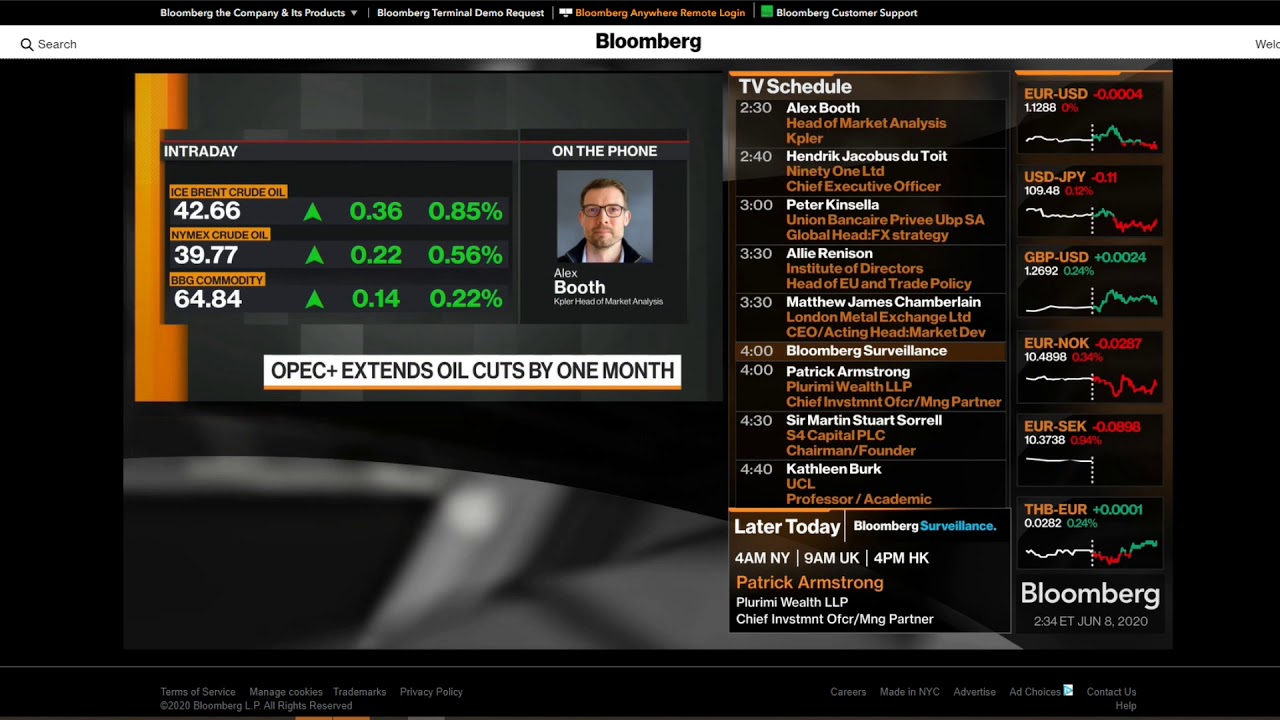This screenshot has width=1280, height=720.
Task: Select Matthew James Chamberlain schedule entry
Action: [871, 317]
